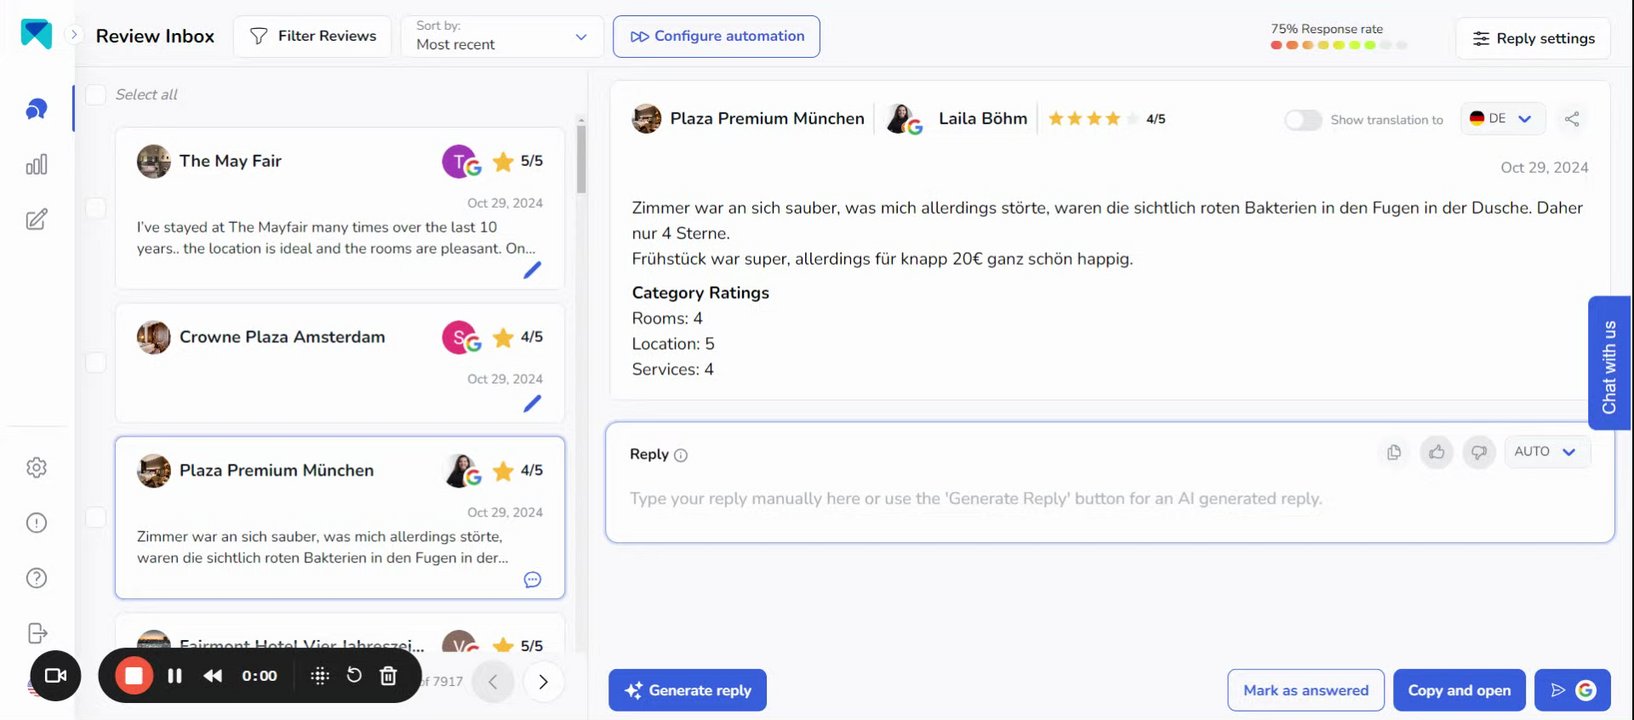The height and width of the screenshot is (720, 1634).
Task: Open the compose edit sidebar icon
Action: pyautogui.click(x=36, y=219)
